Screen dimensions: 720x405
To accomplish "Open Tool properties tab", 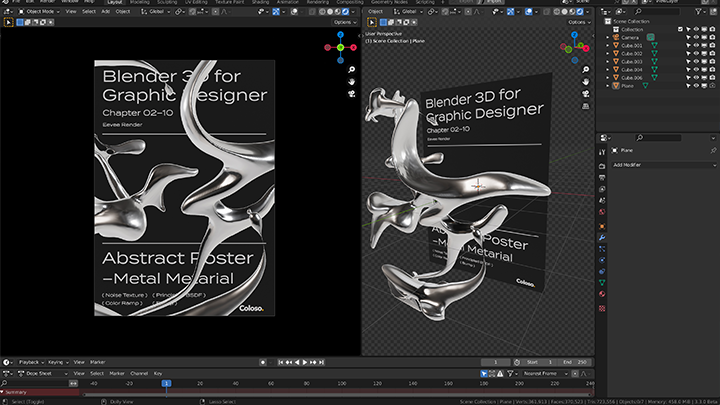I will 602,152.
